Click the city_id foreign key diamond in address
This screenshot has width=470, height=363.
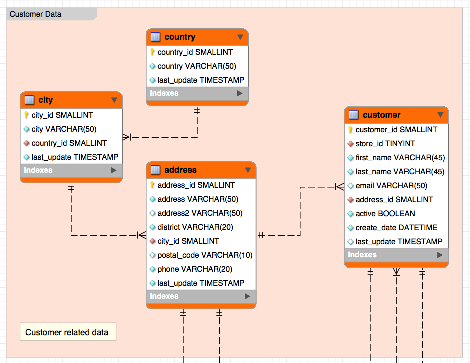153,241
